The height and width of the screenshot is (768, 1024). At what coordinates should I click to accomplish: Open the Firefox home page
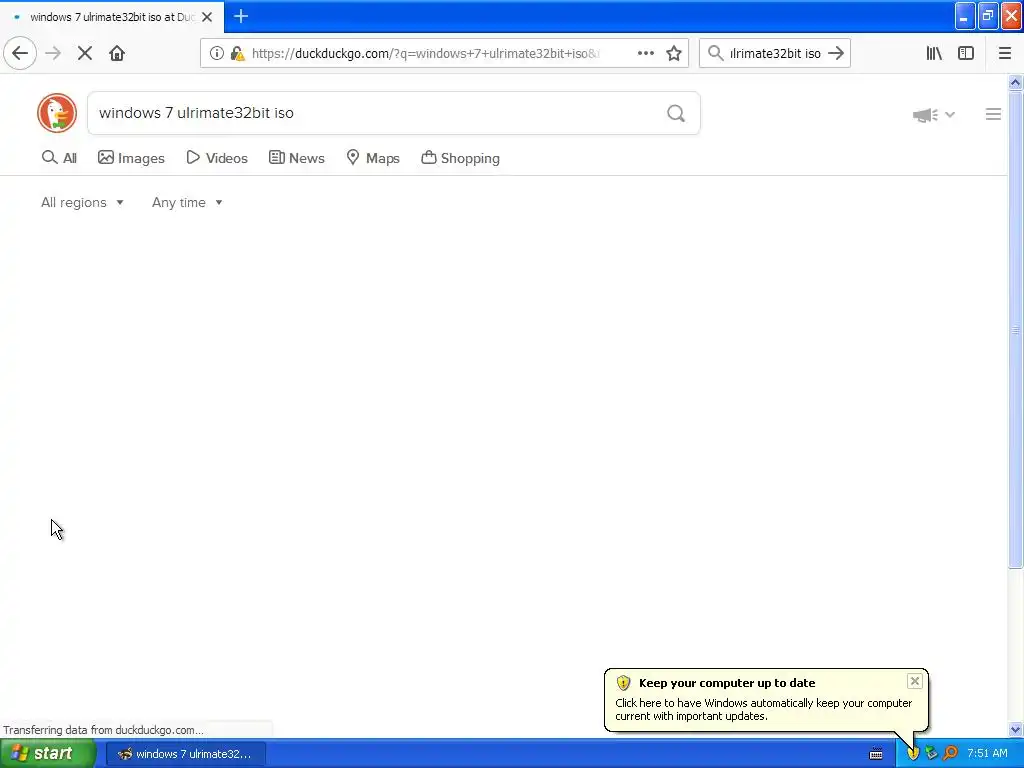117,54
